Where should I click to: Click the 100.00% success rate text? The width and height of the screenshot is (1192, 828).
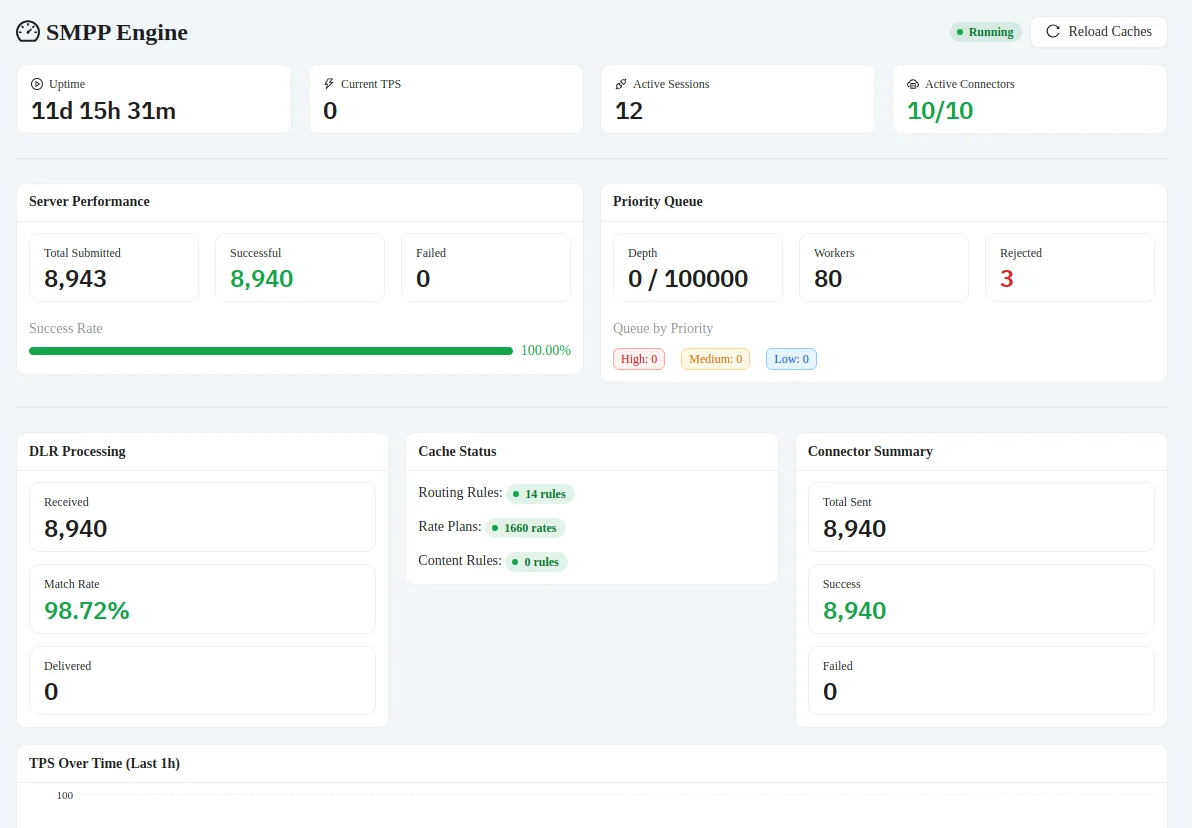point(546,351)
